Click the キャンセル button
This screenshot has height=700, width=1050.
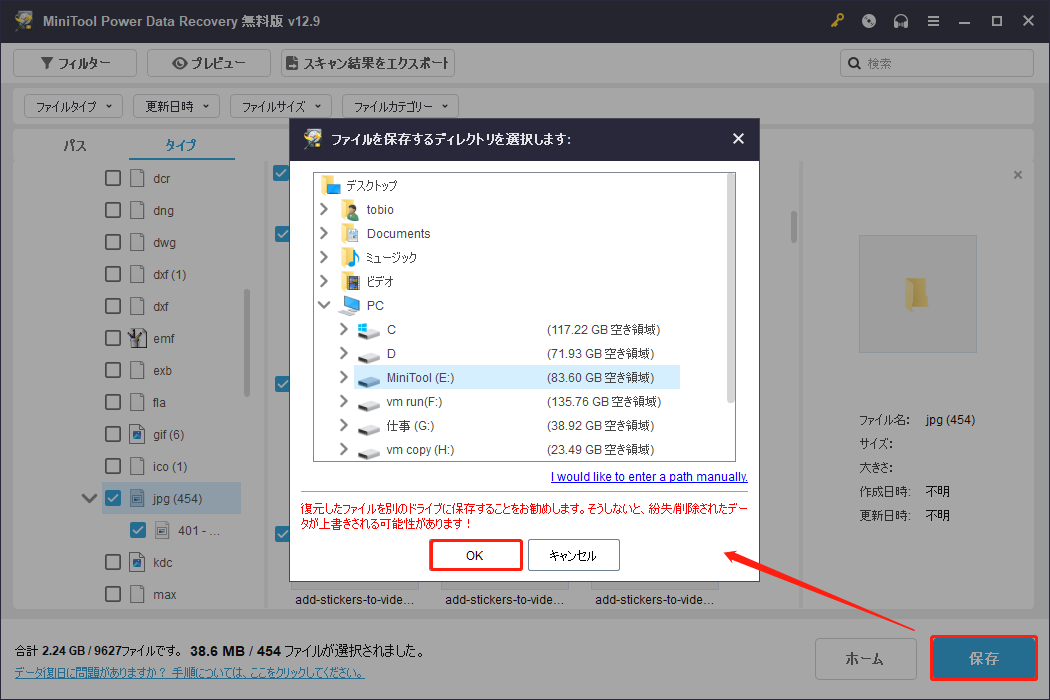(x=573, y=555)
